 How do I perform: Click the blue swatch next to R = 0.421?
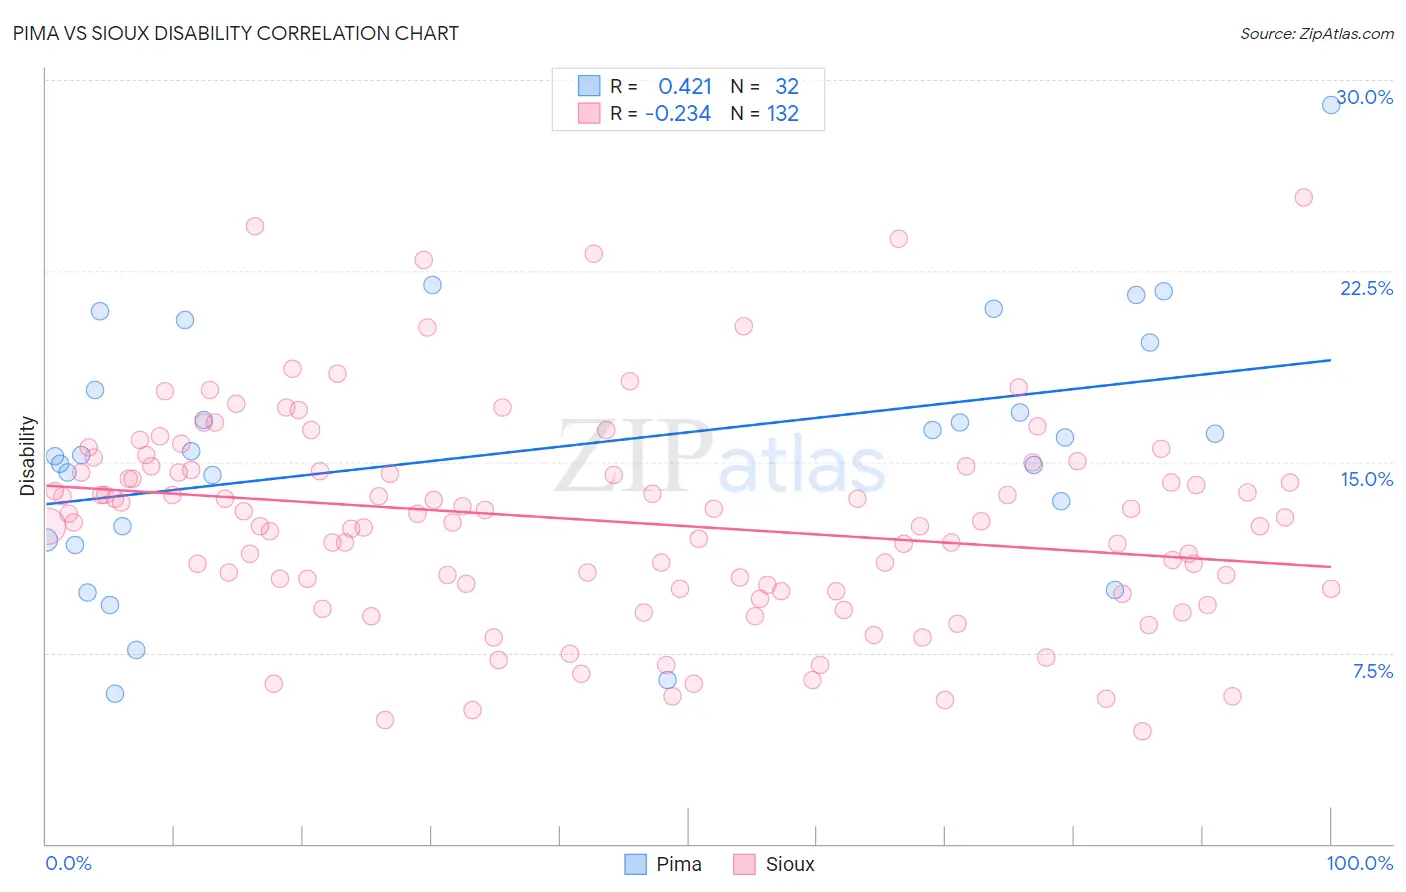click(x=589, y=86)
